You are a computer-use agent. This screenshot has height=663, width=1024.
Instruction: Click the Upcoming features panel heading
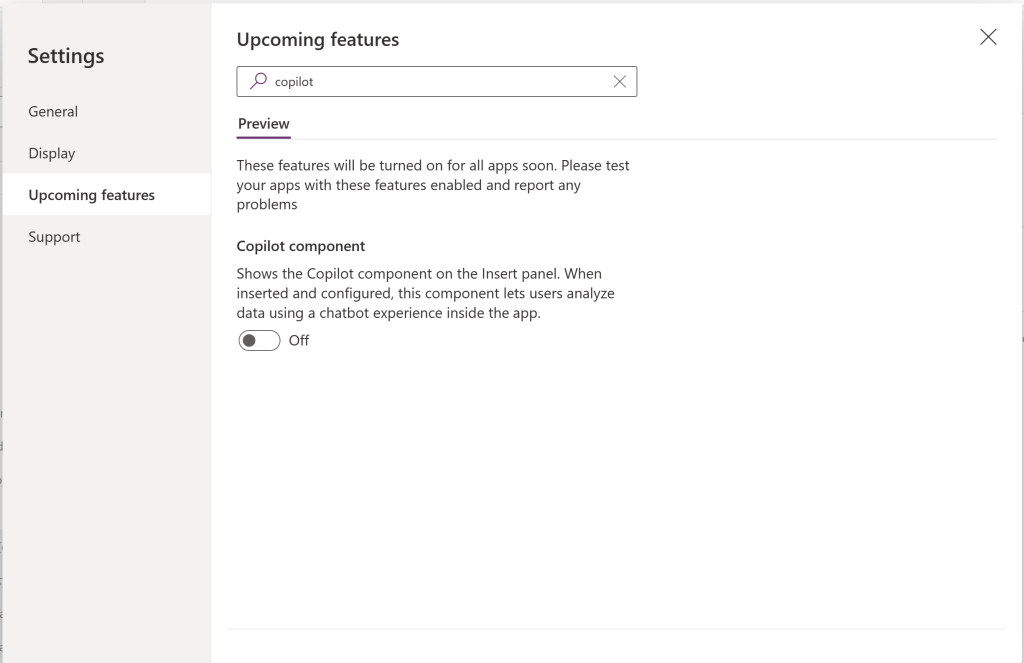[x=318, y=40]
